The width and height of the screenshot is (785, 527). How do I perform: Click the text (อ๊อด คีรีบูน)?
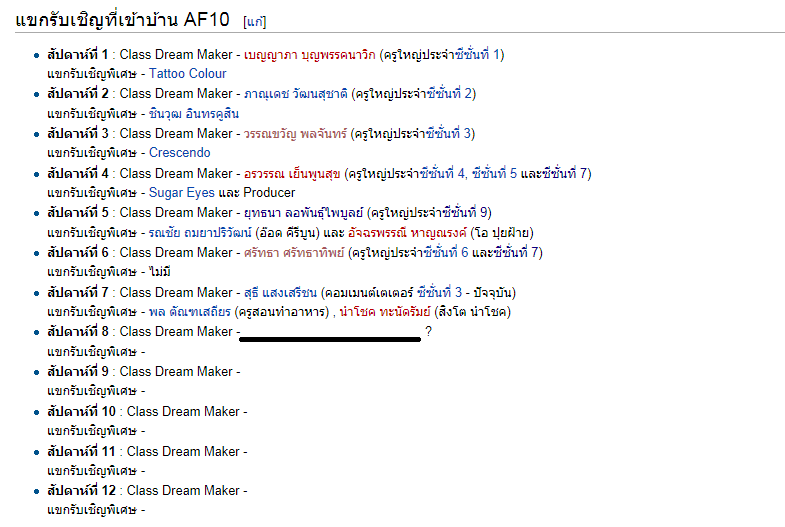287,233
